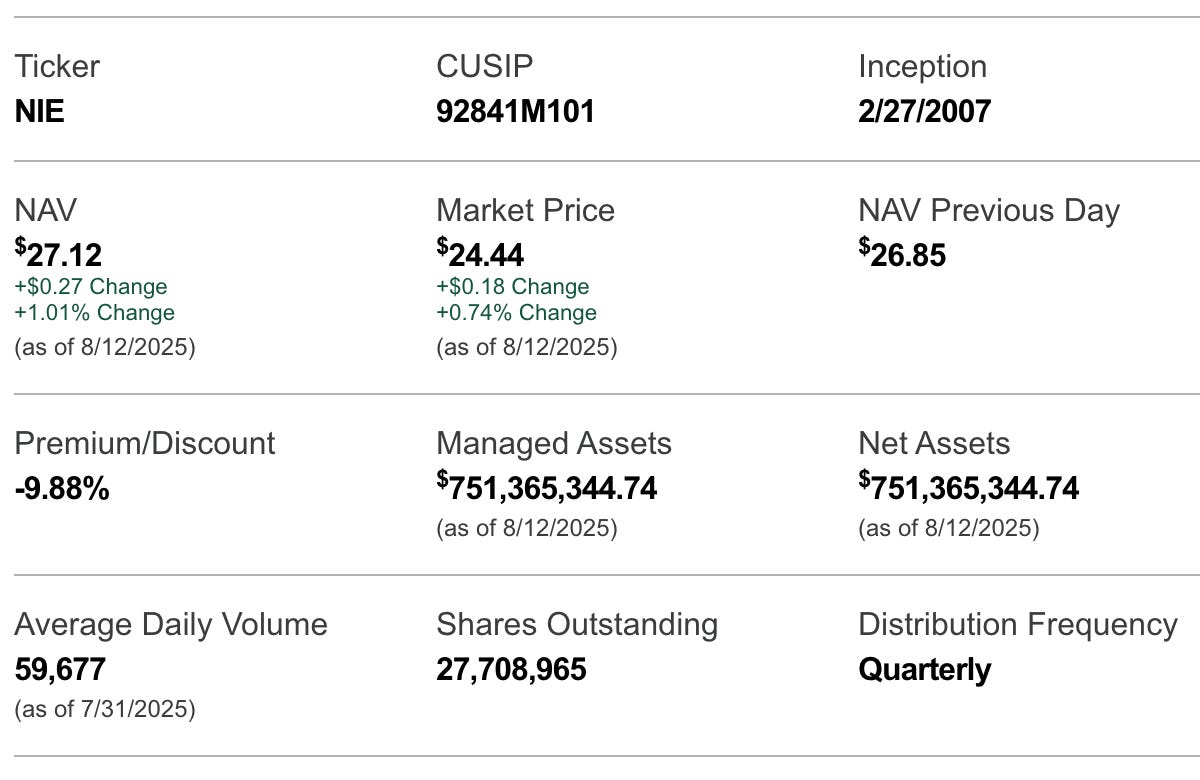Click the Premium/Discount label

(x=145, y=443)
